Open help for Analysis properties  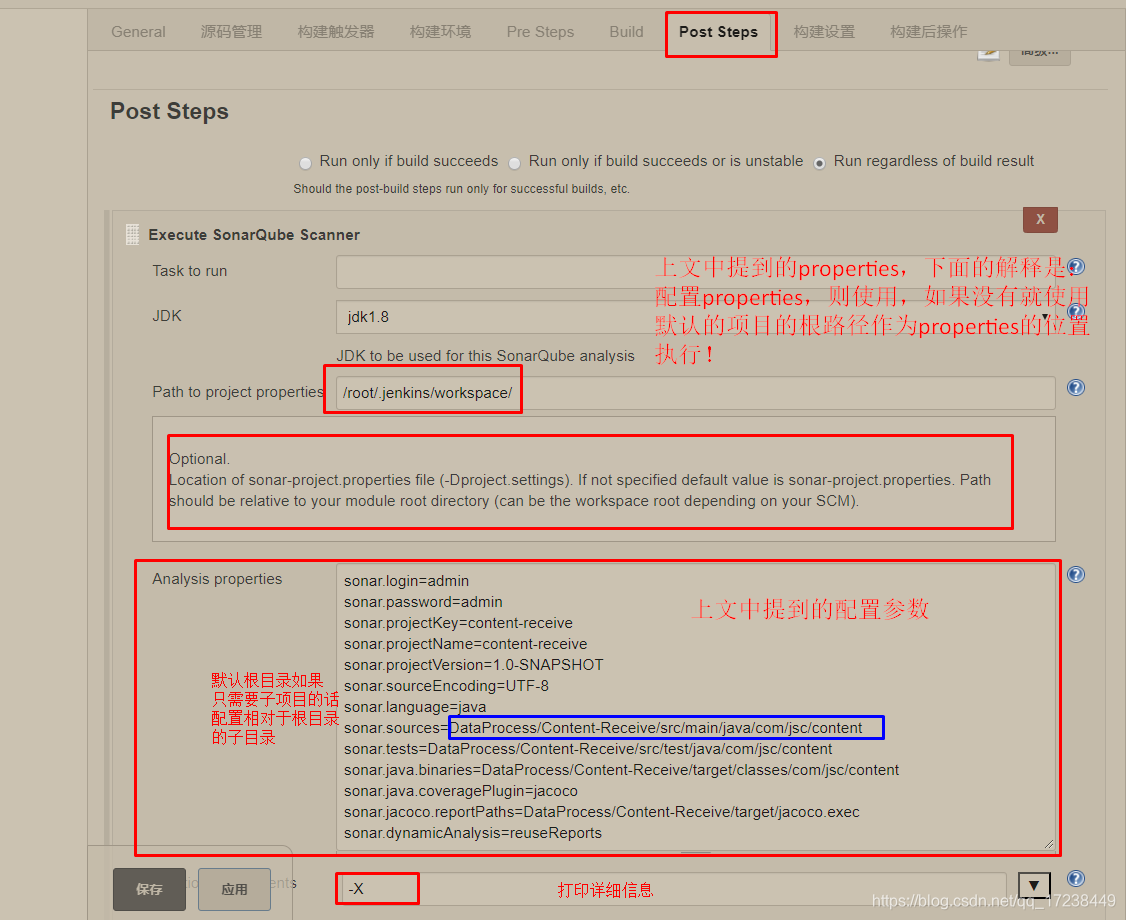click(1076, 575)
